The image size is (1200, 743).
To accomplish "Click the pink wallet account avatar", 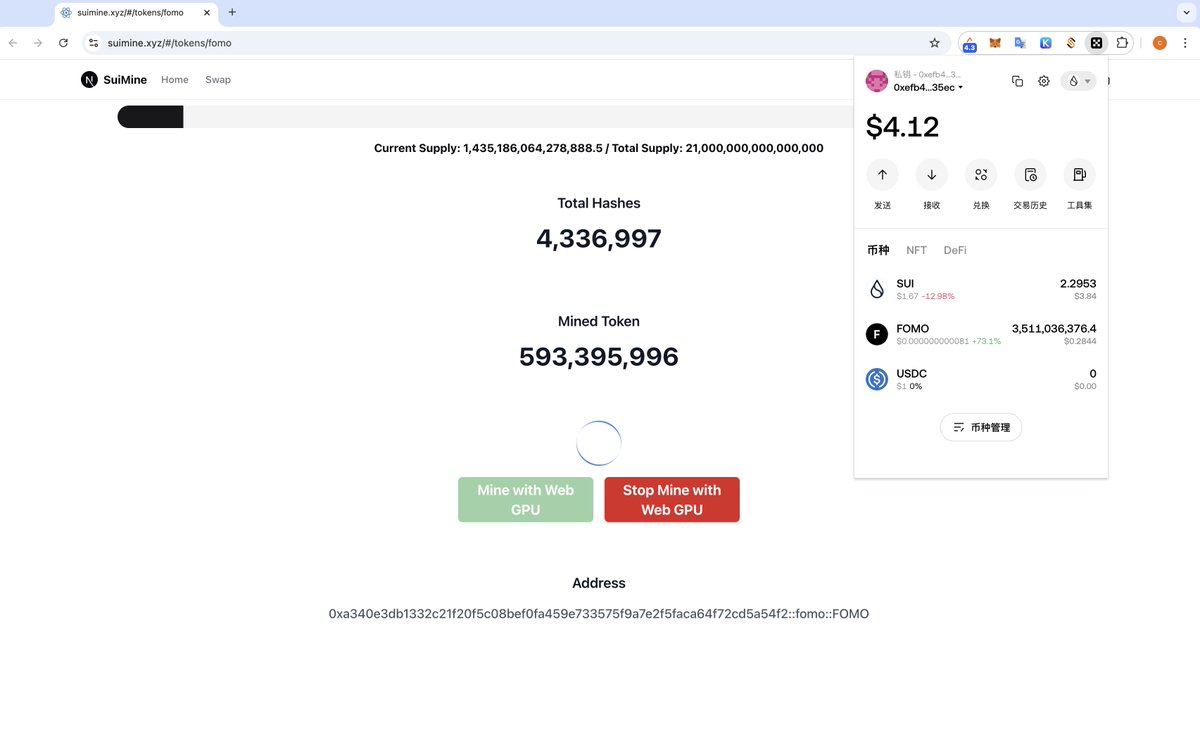I will [877, 81].
